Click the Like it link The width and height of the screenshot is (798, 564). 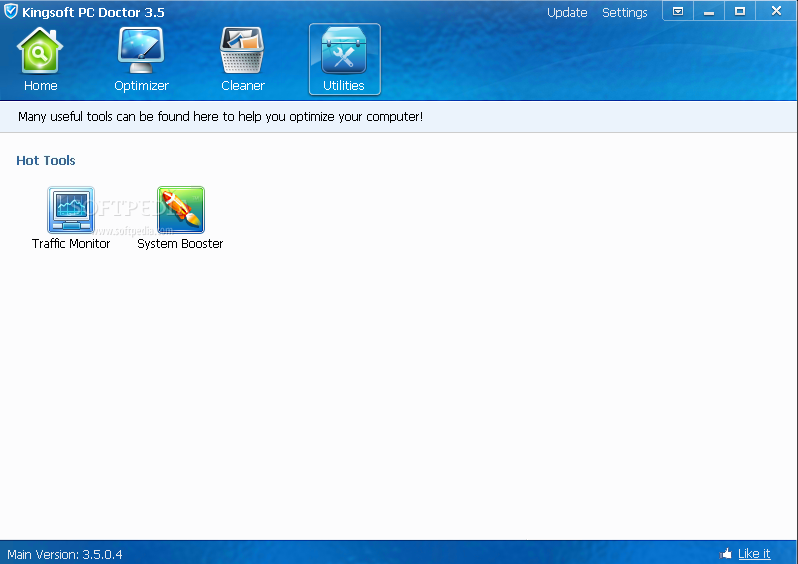(x=754, y=553)
